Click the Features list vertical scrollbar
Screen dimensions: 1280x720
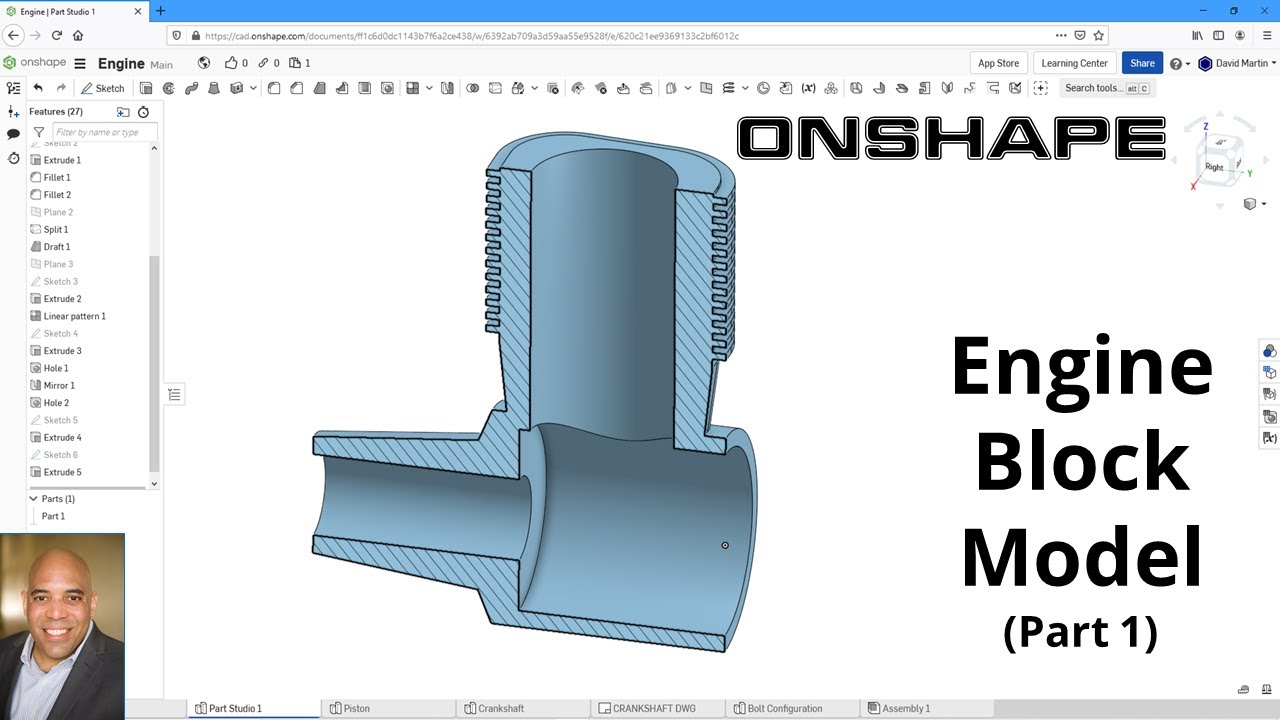(154, 364)
